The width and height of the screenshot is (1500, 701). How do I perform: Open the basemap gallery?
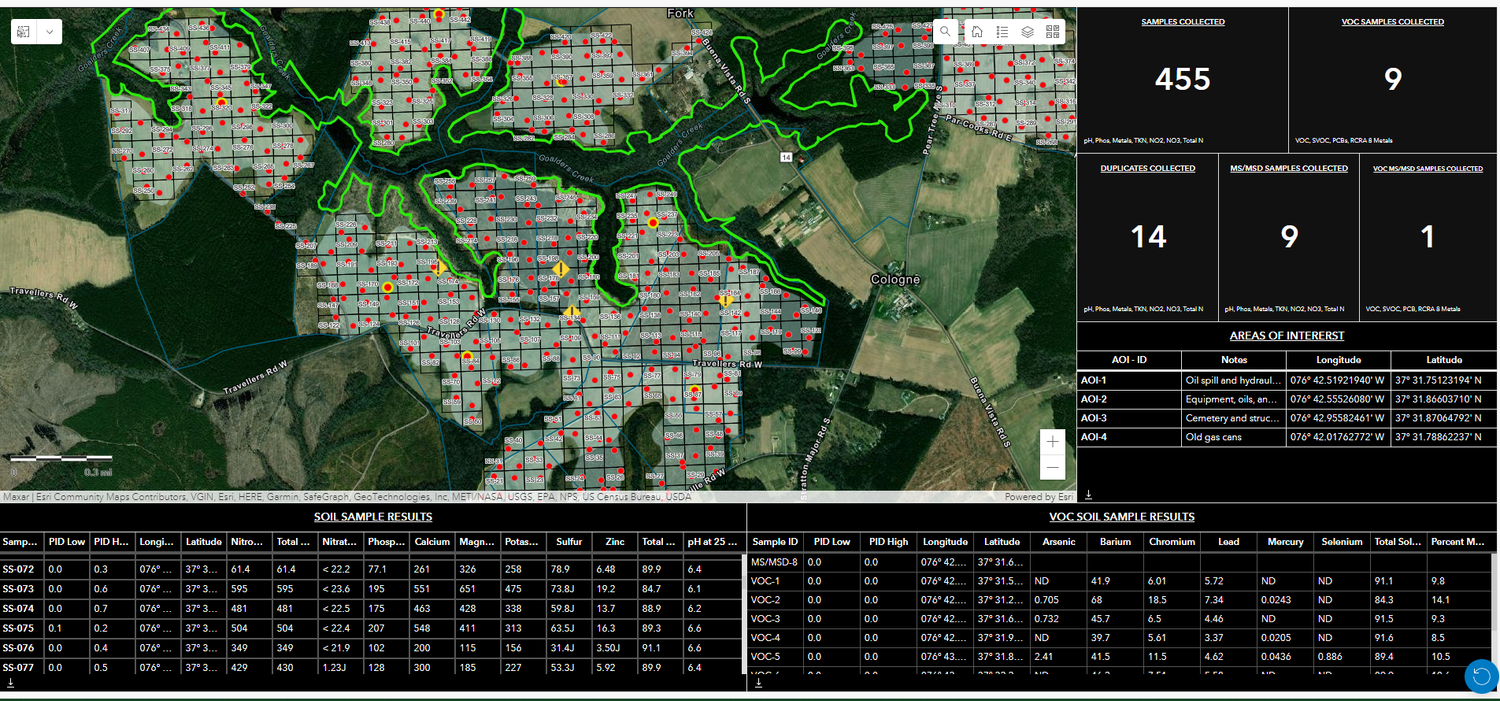pos(1052,31)
